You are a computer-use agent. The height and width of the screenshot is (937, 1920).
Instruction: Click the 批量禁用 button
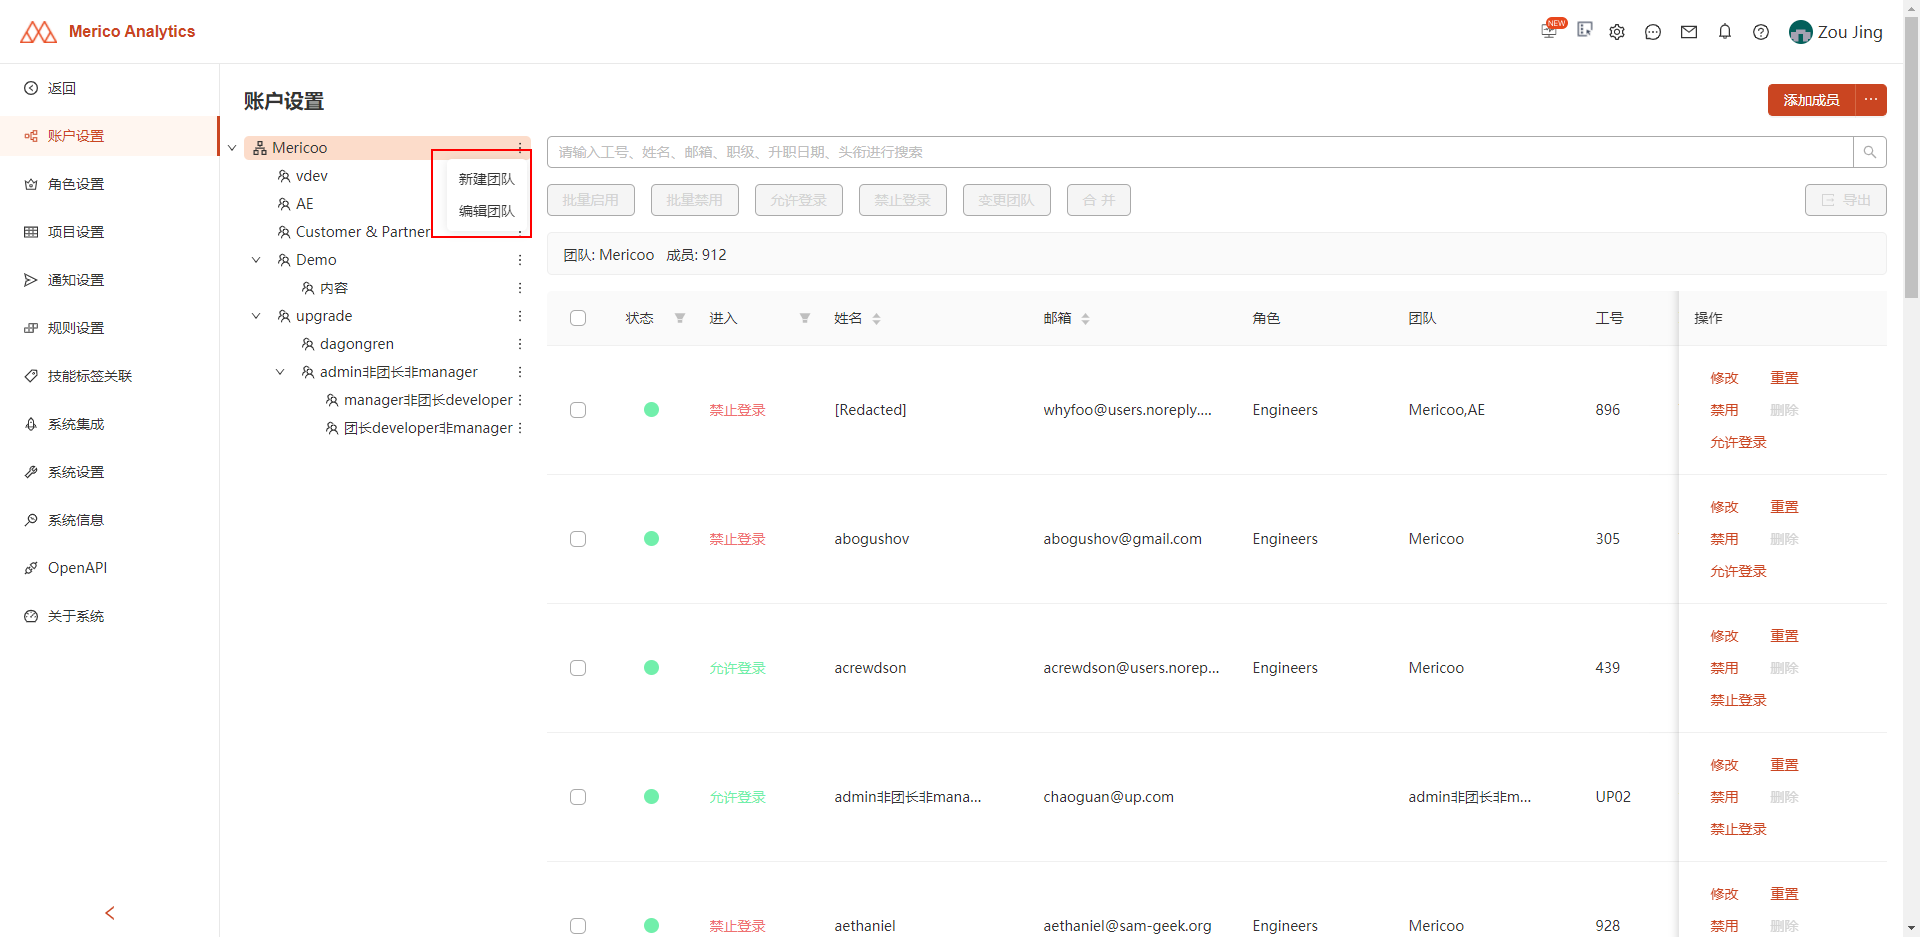point(695,200)
